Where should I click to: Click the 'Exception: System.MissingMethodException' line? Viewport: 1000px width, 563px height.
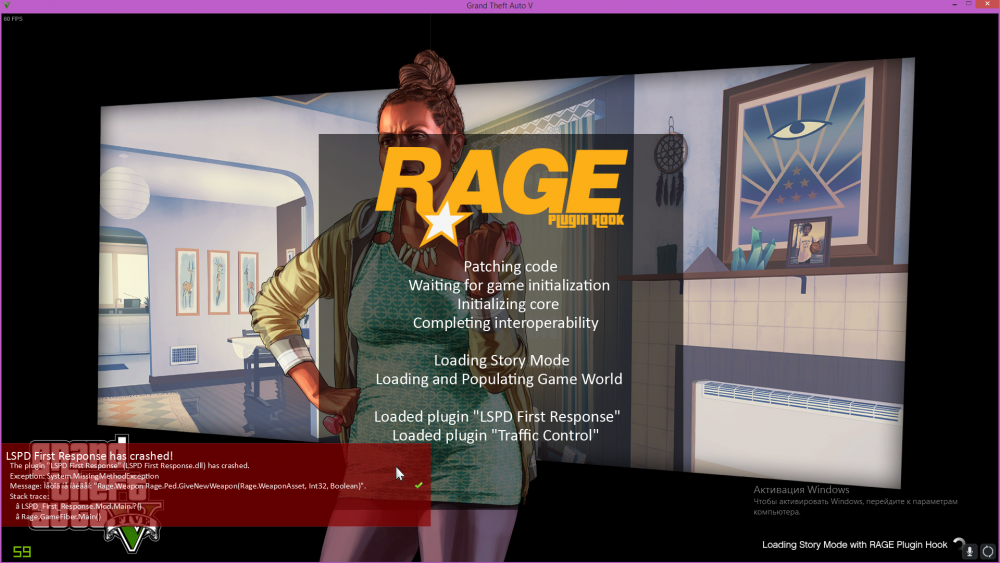84,476
